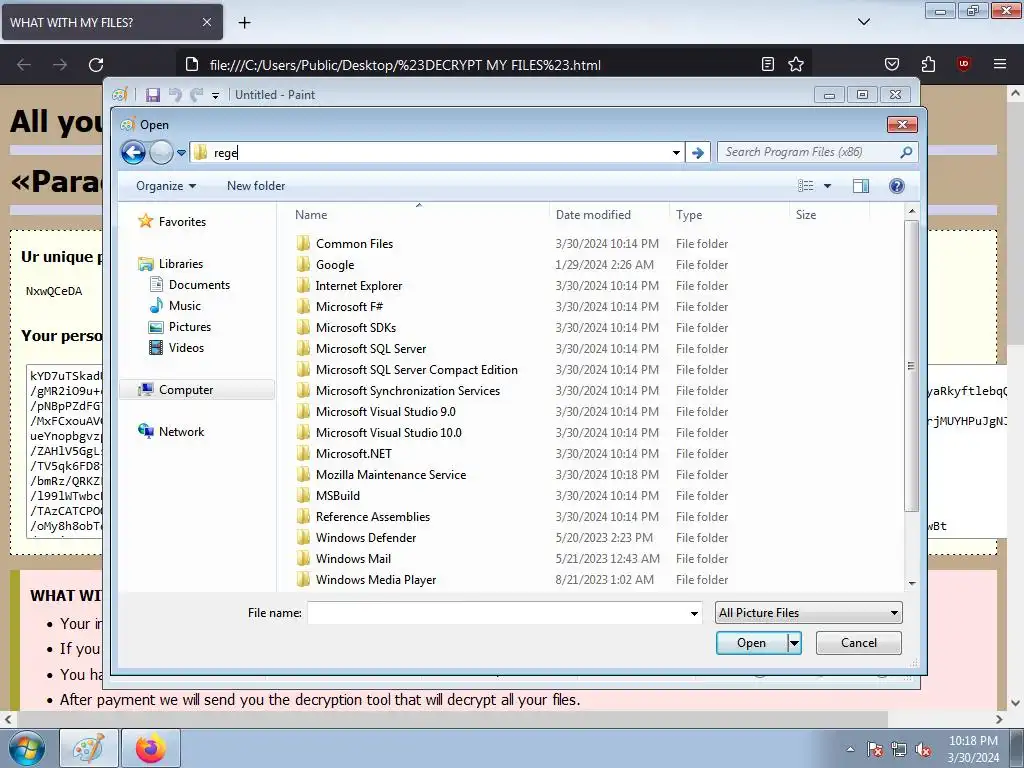Sort by the Size column header
Screen dimensions: 1024x768
[806, 215]
